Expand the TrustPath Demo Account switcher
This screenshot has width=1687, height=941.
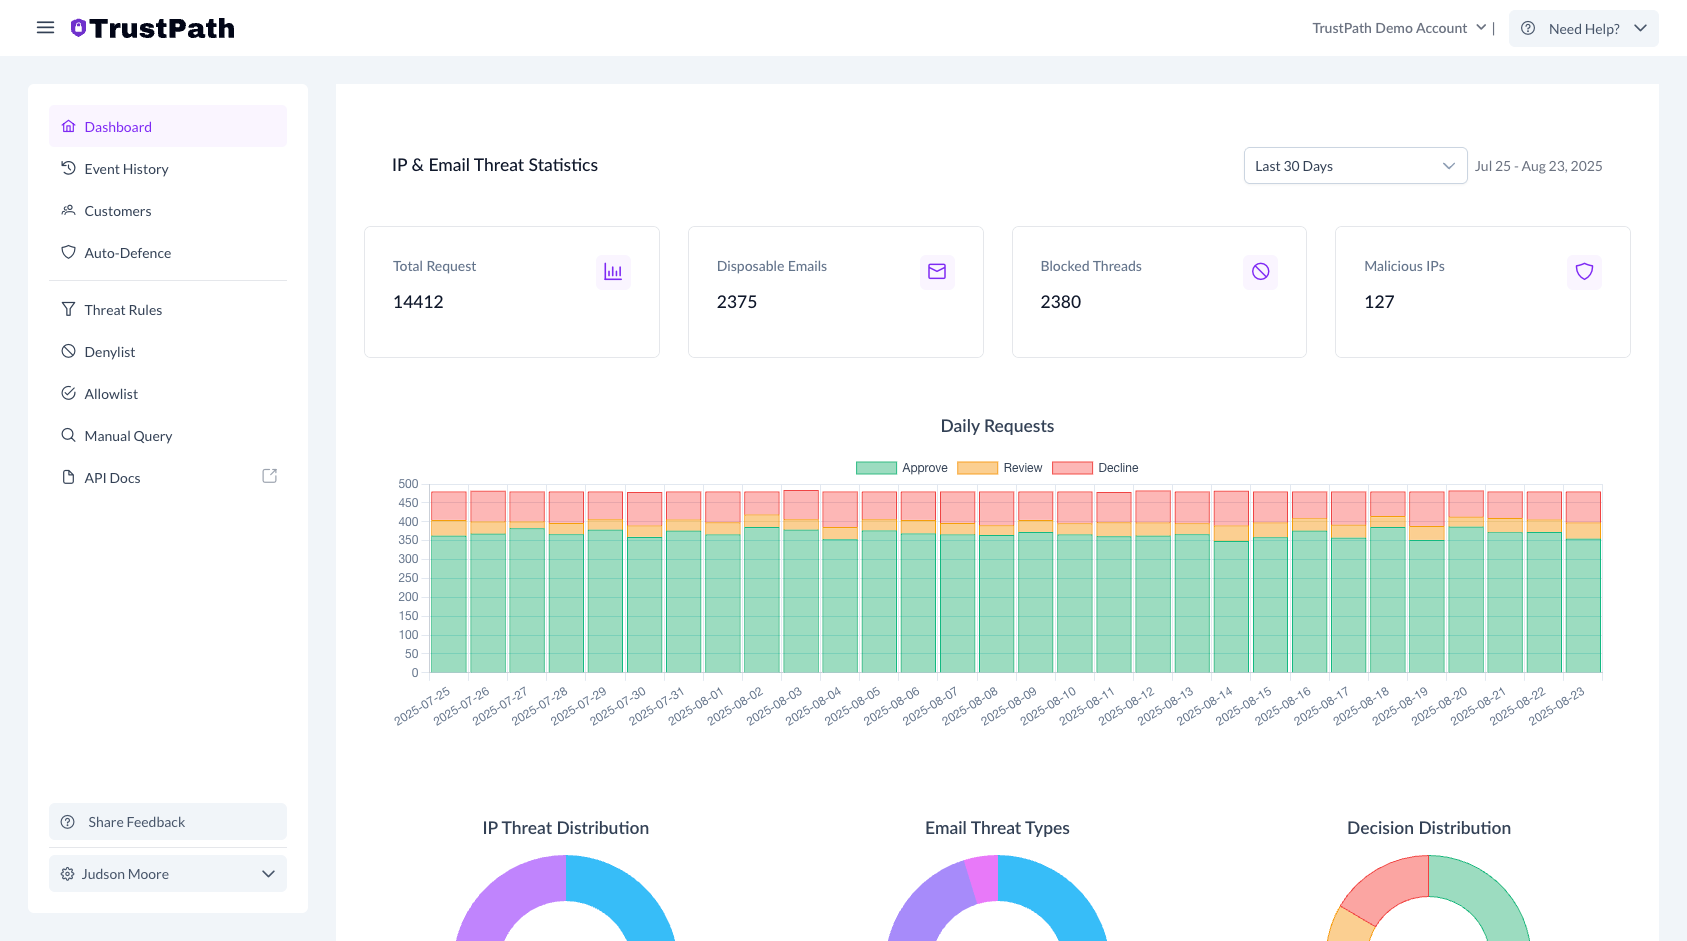pos(1399,28)
